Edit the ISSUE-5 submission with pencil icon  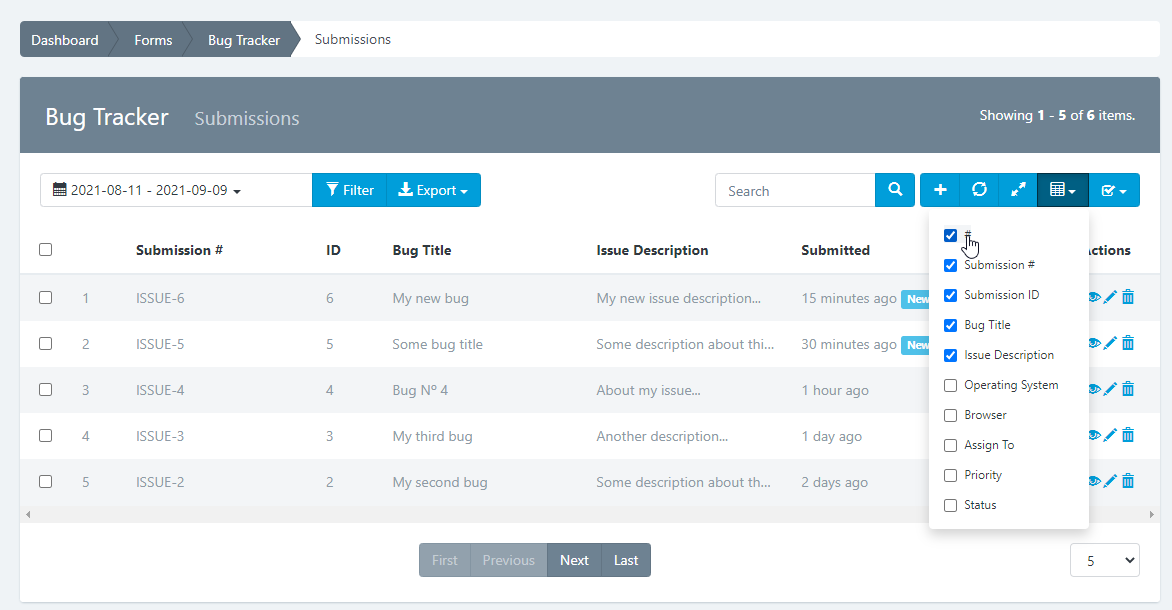[1110, 343]
